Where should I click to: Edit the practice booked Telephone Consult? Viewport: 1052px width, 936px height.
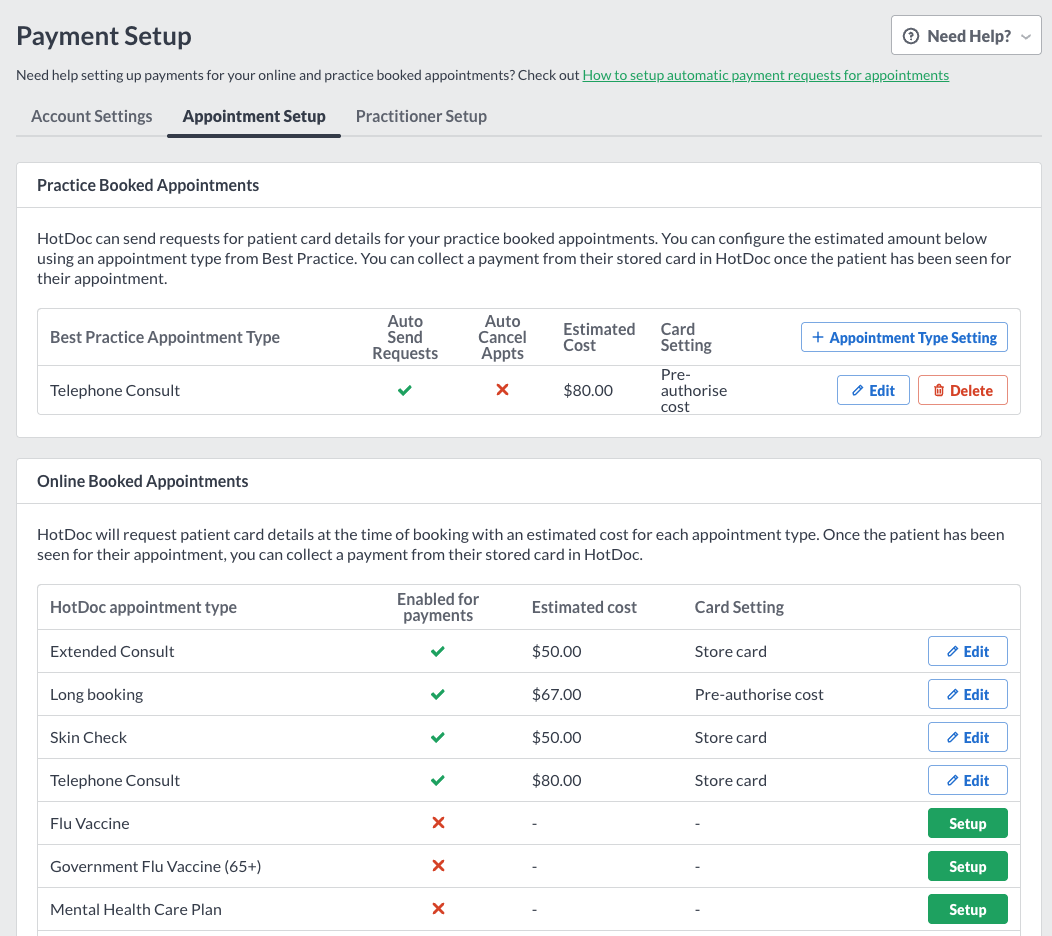pyautogui.click(x=873, y=391)
